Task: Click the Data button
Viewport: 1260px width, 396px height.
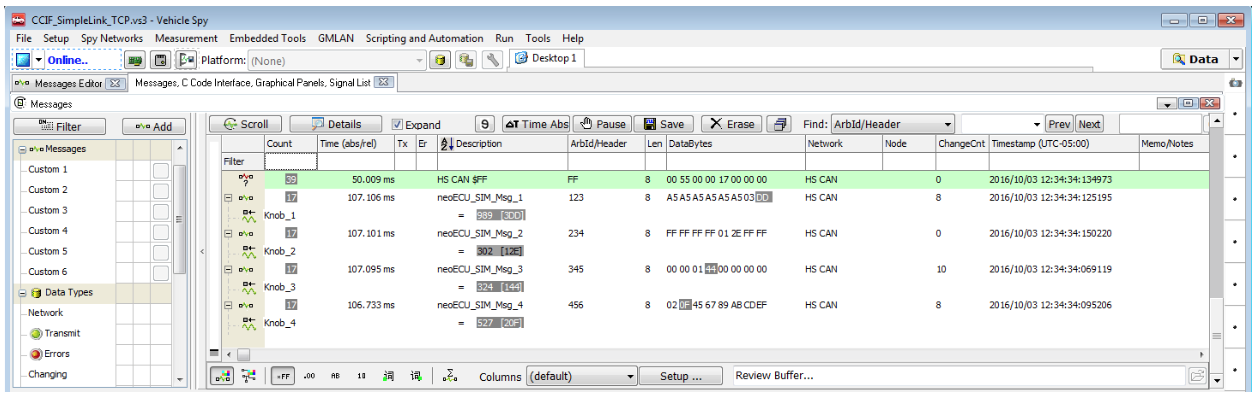Action: pos(1194,59)
